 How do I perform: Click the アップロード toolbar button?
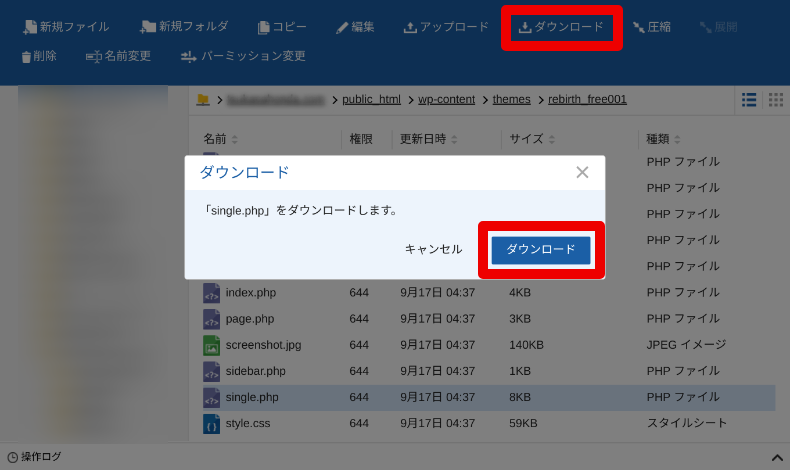(x=446, y=27)
